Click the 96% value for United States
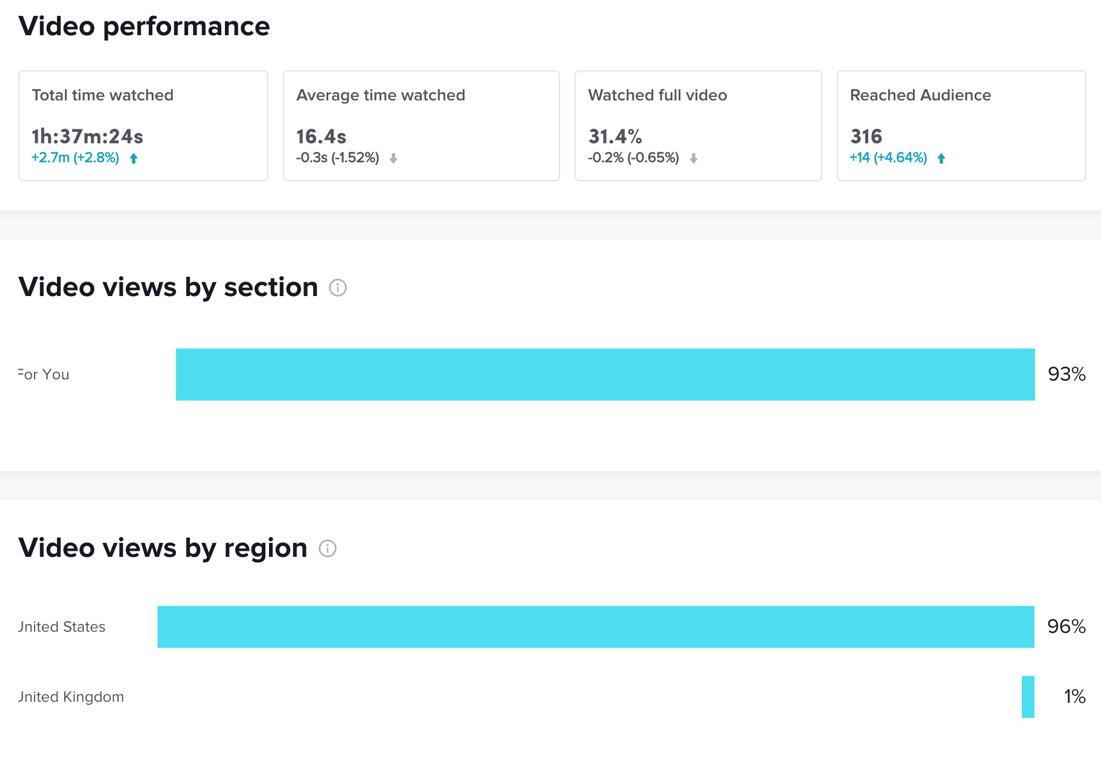This screenshot has height=772, width=1101. (x=1066, y=627)
